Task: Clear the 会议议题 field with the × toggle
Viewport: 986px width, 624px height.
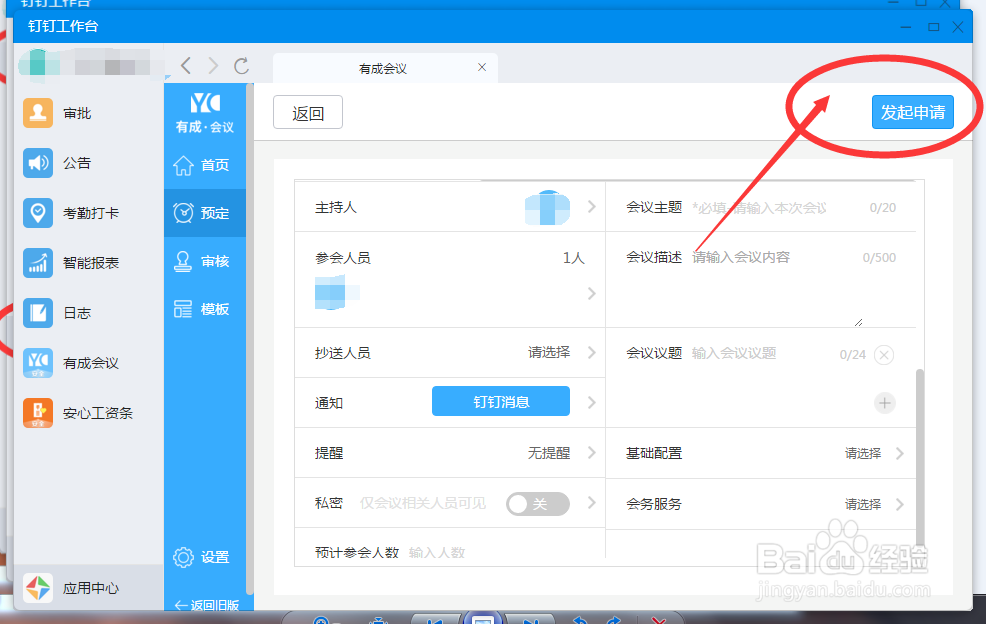Action: tap(885, 355)
